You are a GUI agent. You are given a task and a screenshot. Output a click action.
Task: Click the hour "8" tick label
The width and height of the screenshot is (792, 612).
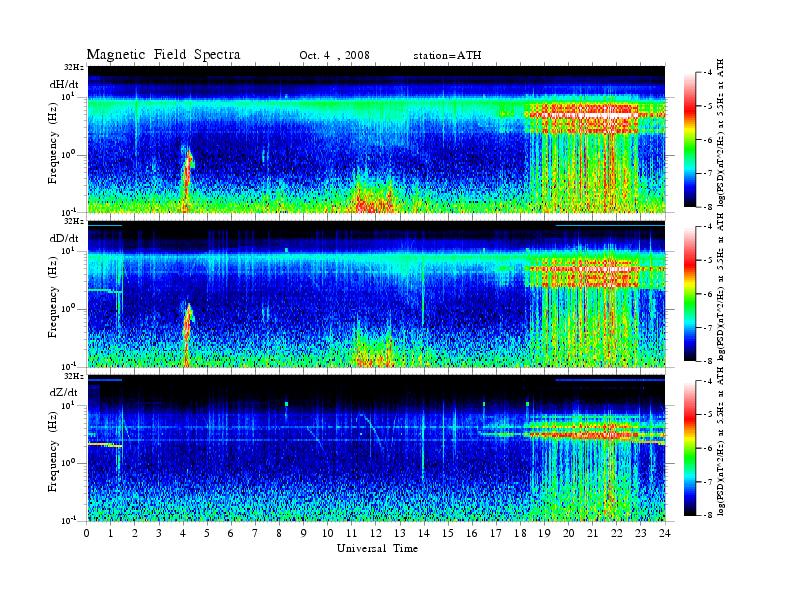point(279,534)
